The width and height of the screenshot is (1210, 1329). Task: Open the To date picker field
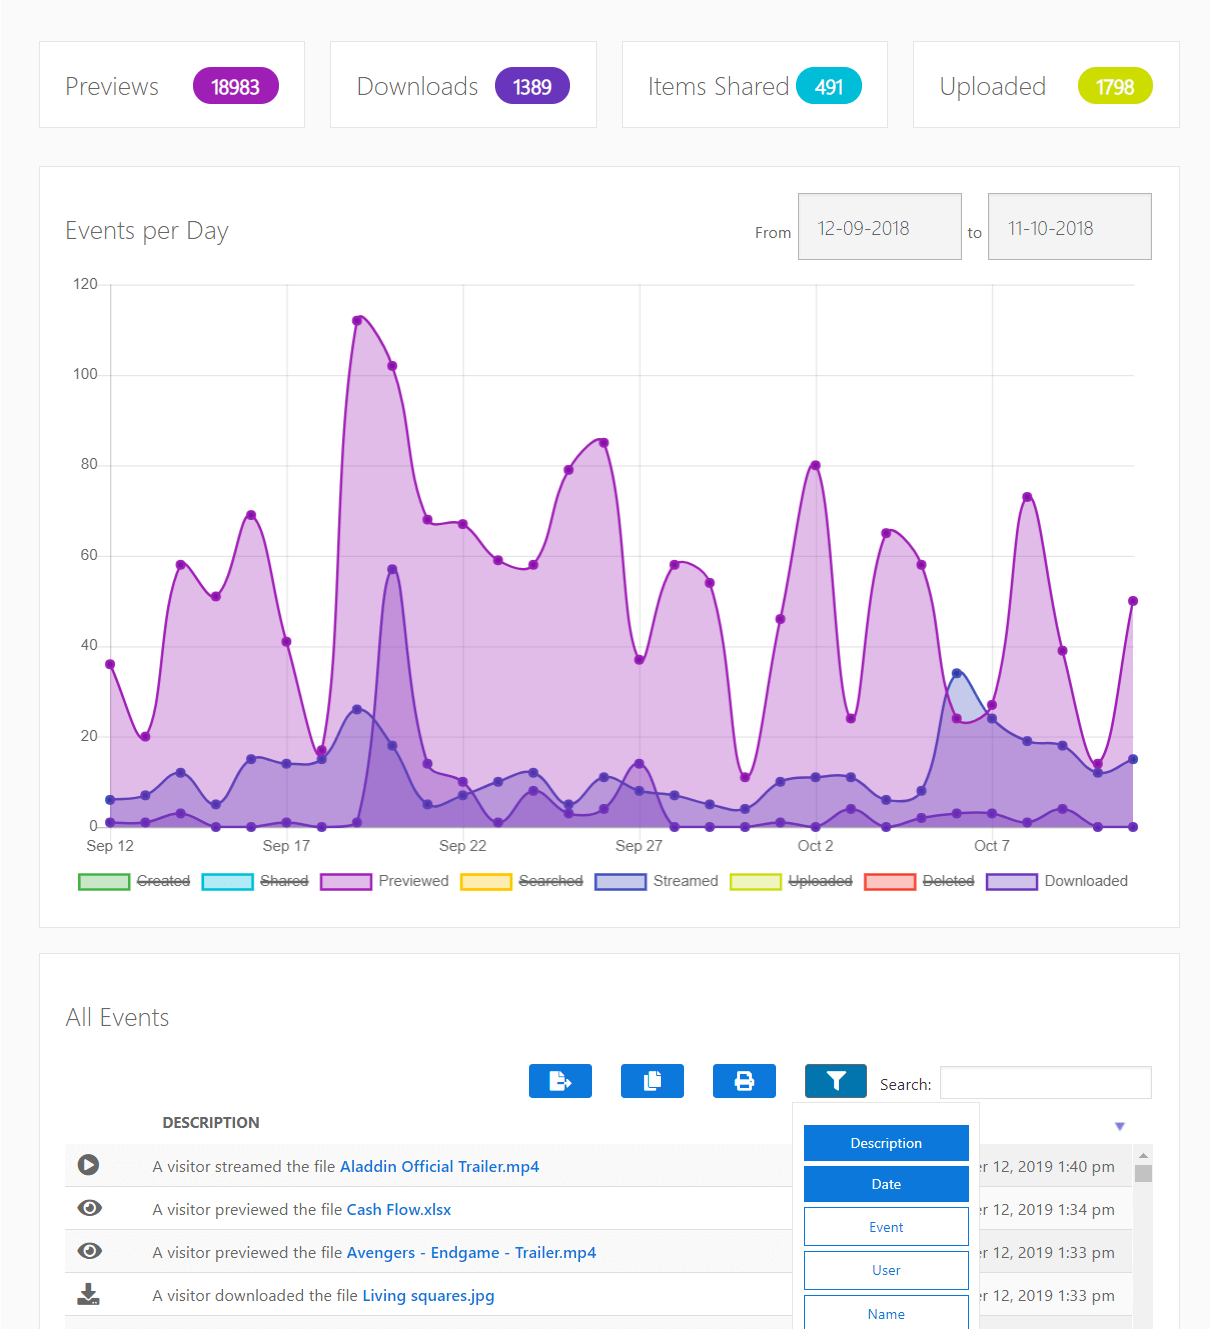point(1069,227)
